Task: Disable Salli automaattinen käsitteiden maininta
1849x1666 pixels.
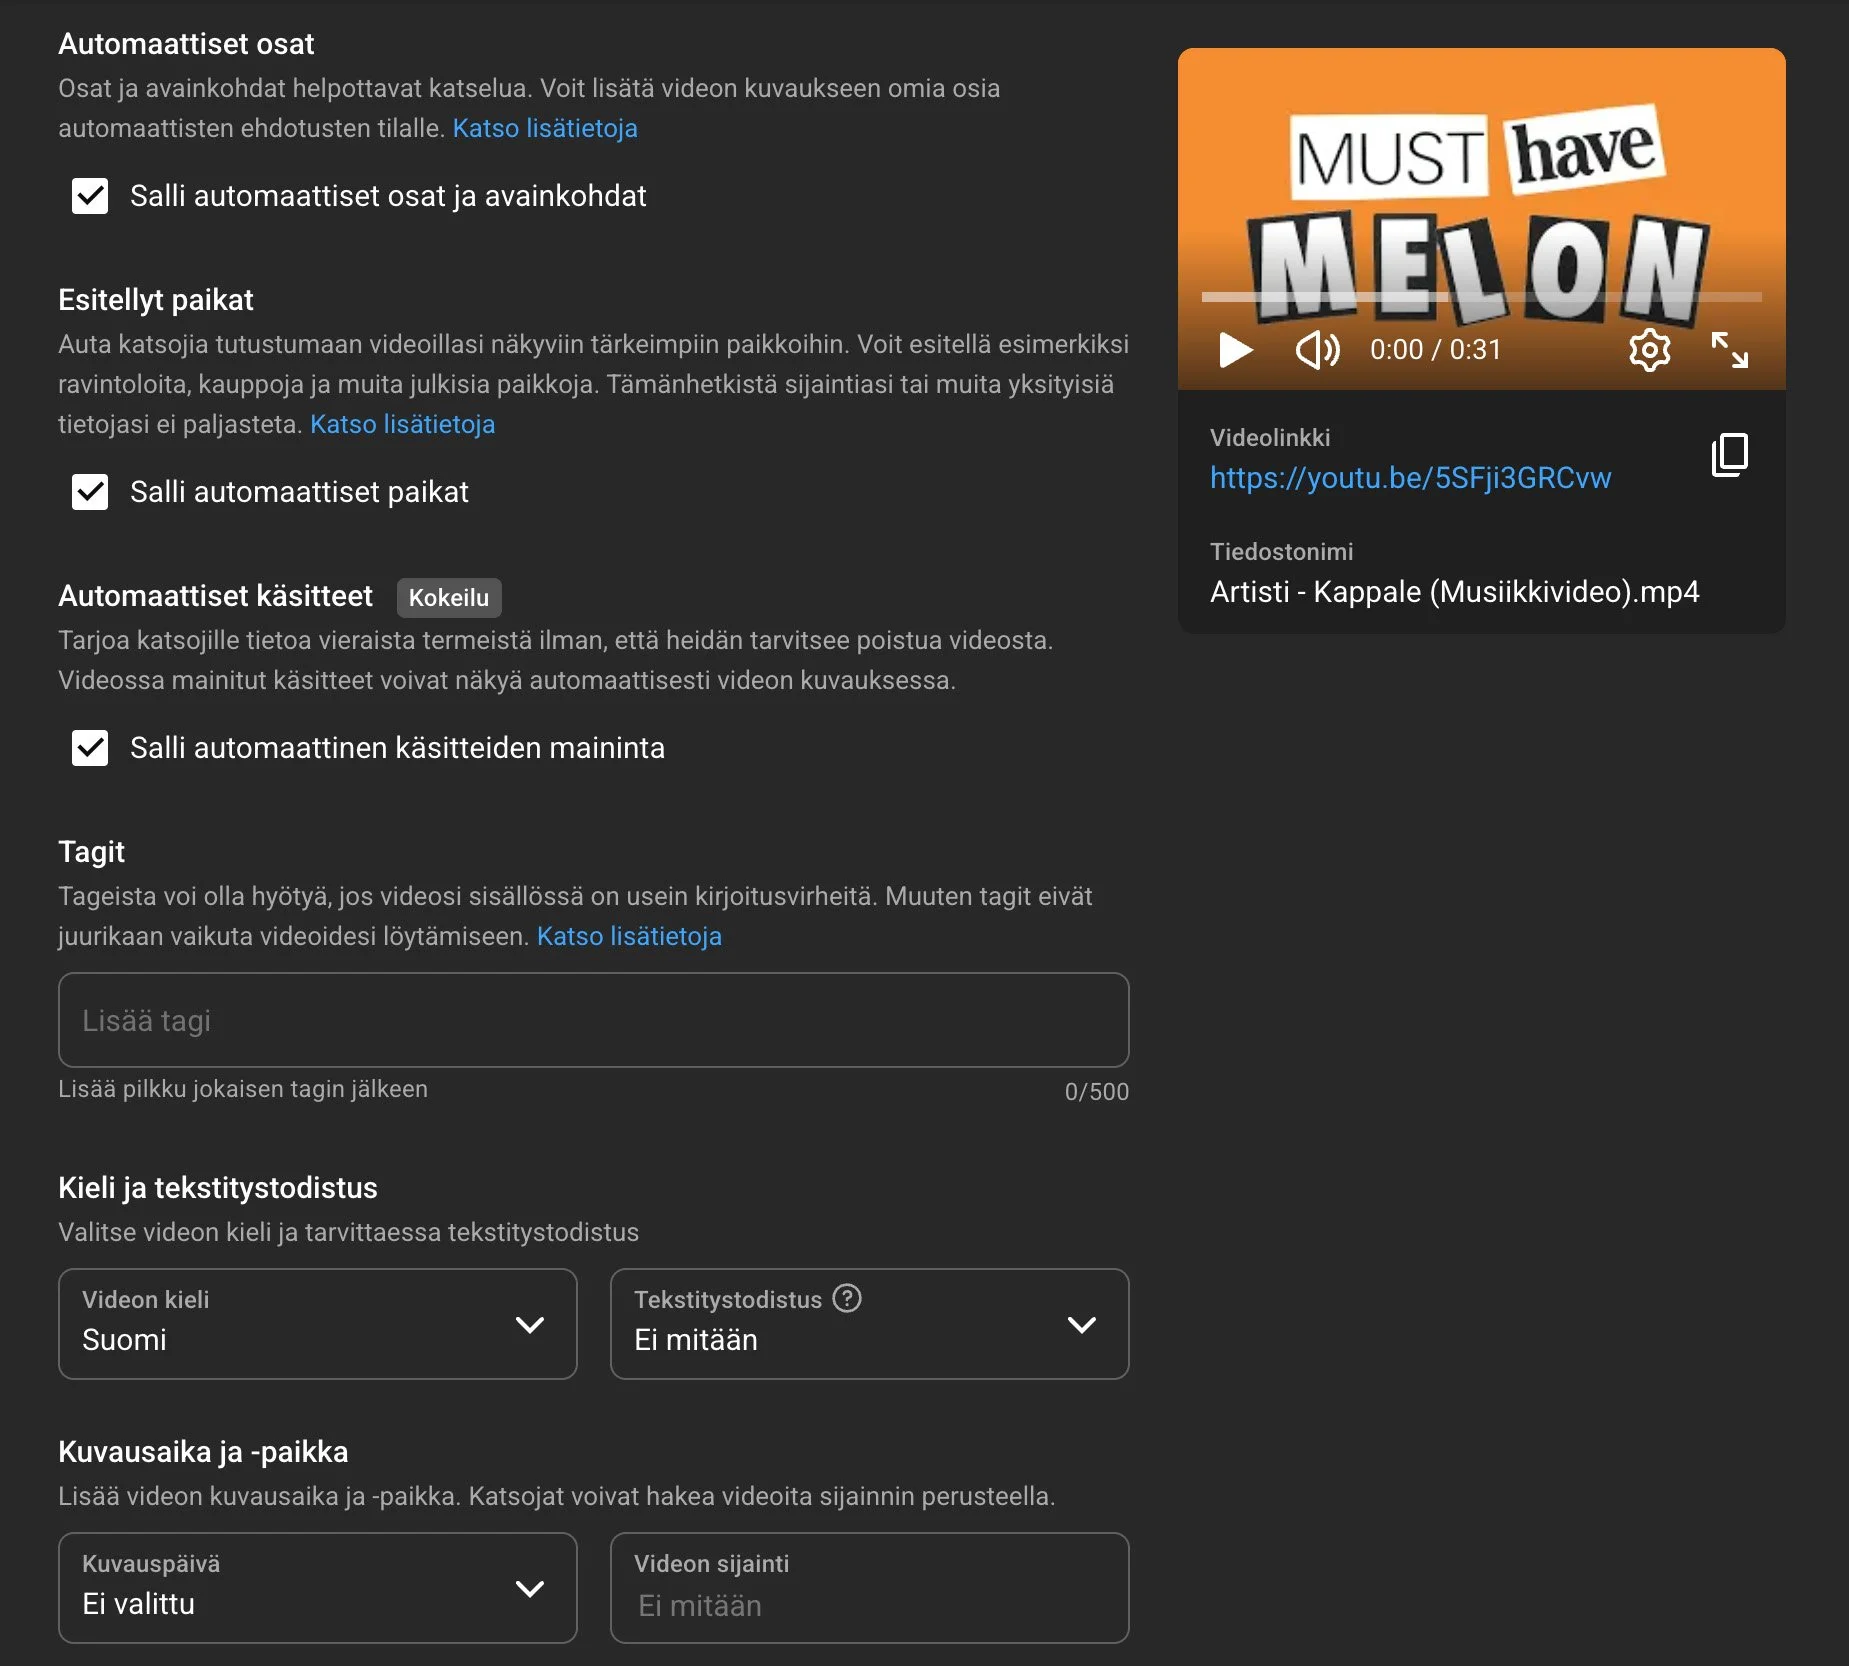Action: tap(90, 748)
